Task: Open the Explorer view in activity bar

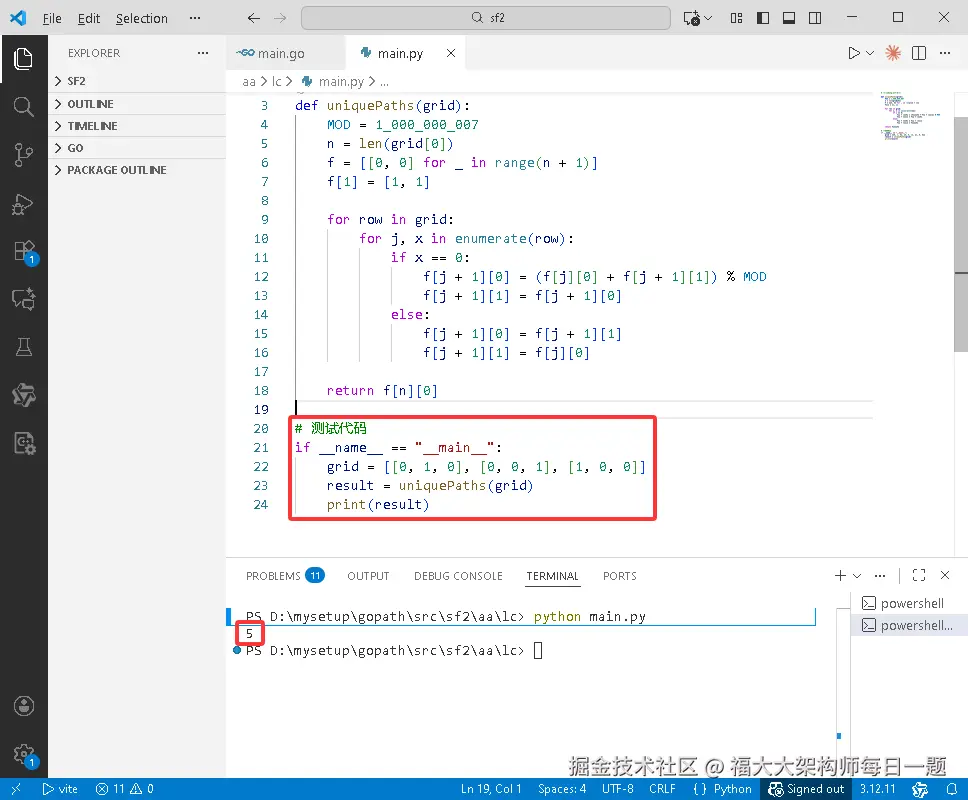Action: coord(23,59)
